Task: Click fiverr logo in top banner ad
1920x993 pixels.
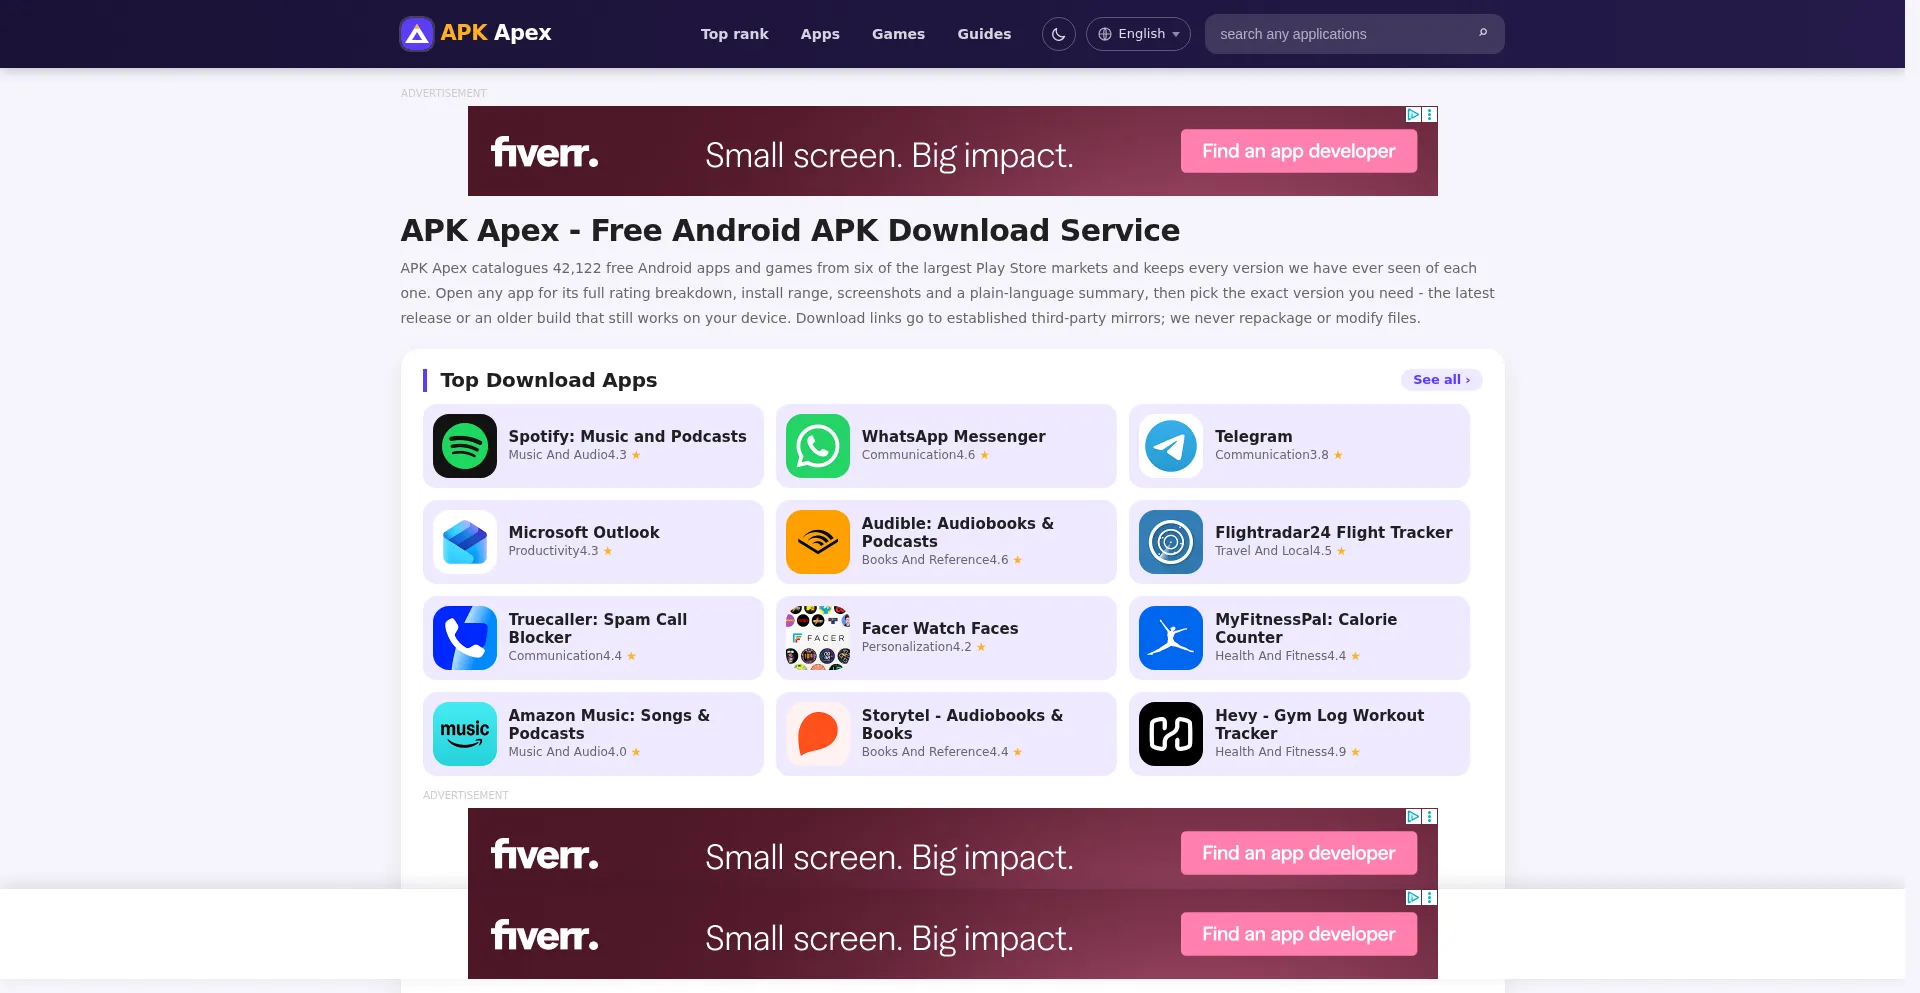Action: [x=545, y=152]
